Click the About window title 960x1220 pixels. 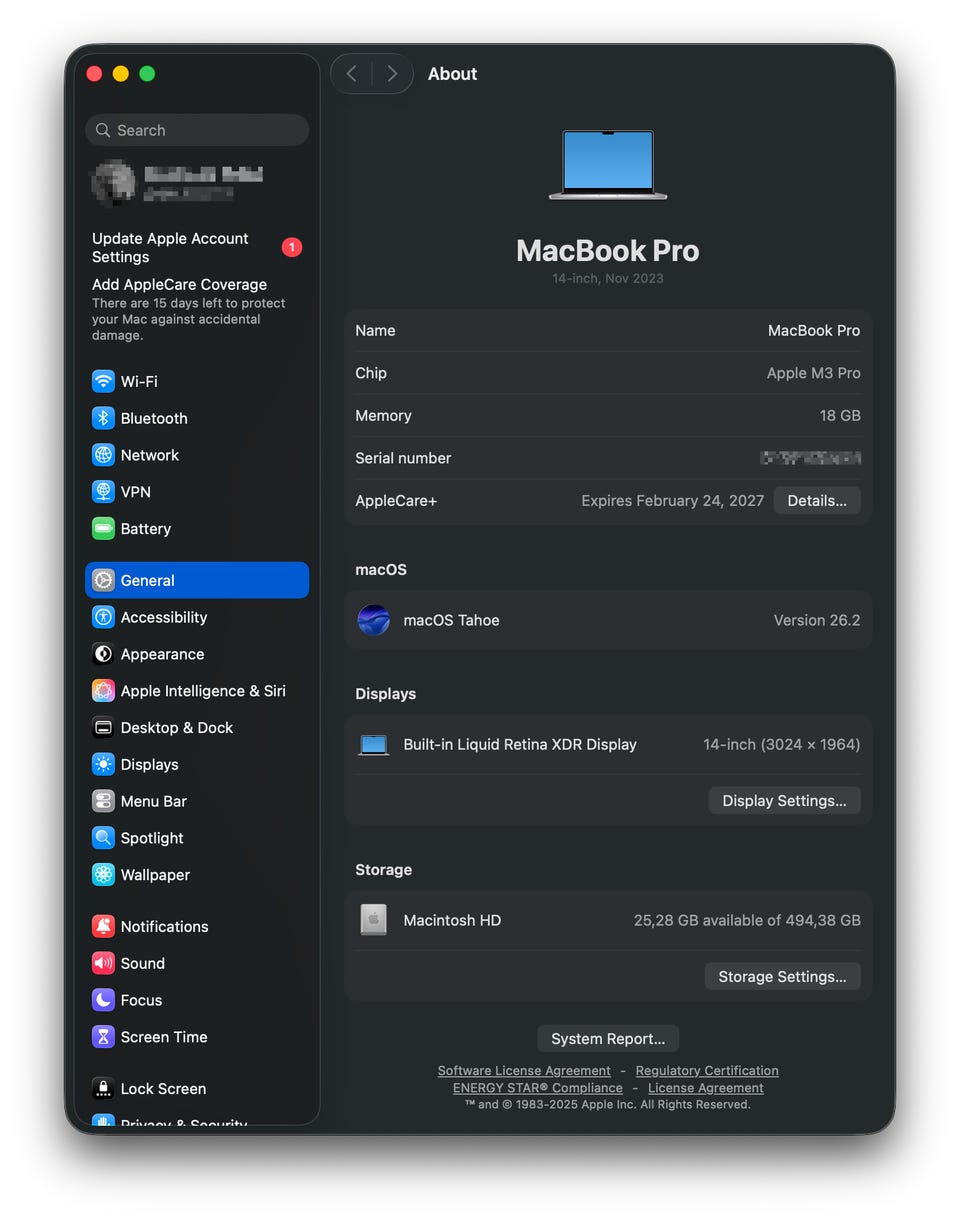tap(452, 73)
